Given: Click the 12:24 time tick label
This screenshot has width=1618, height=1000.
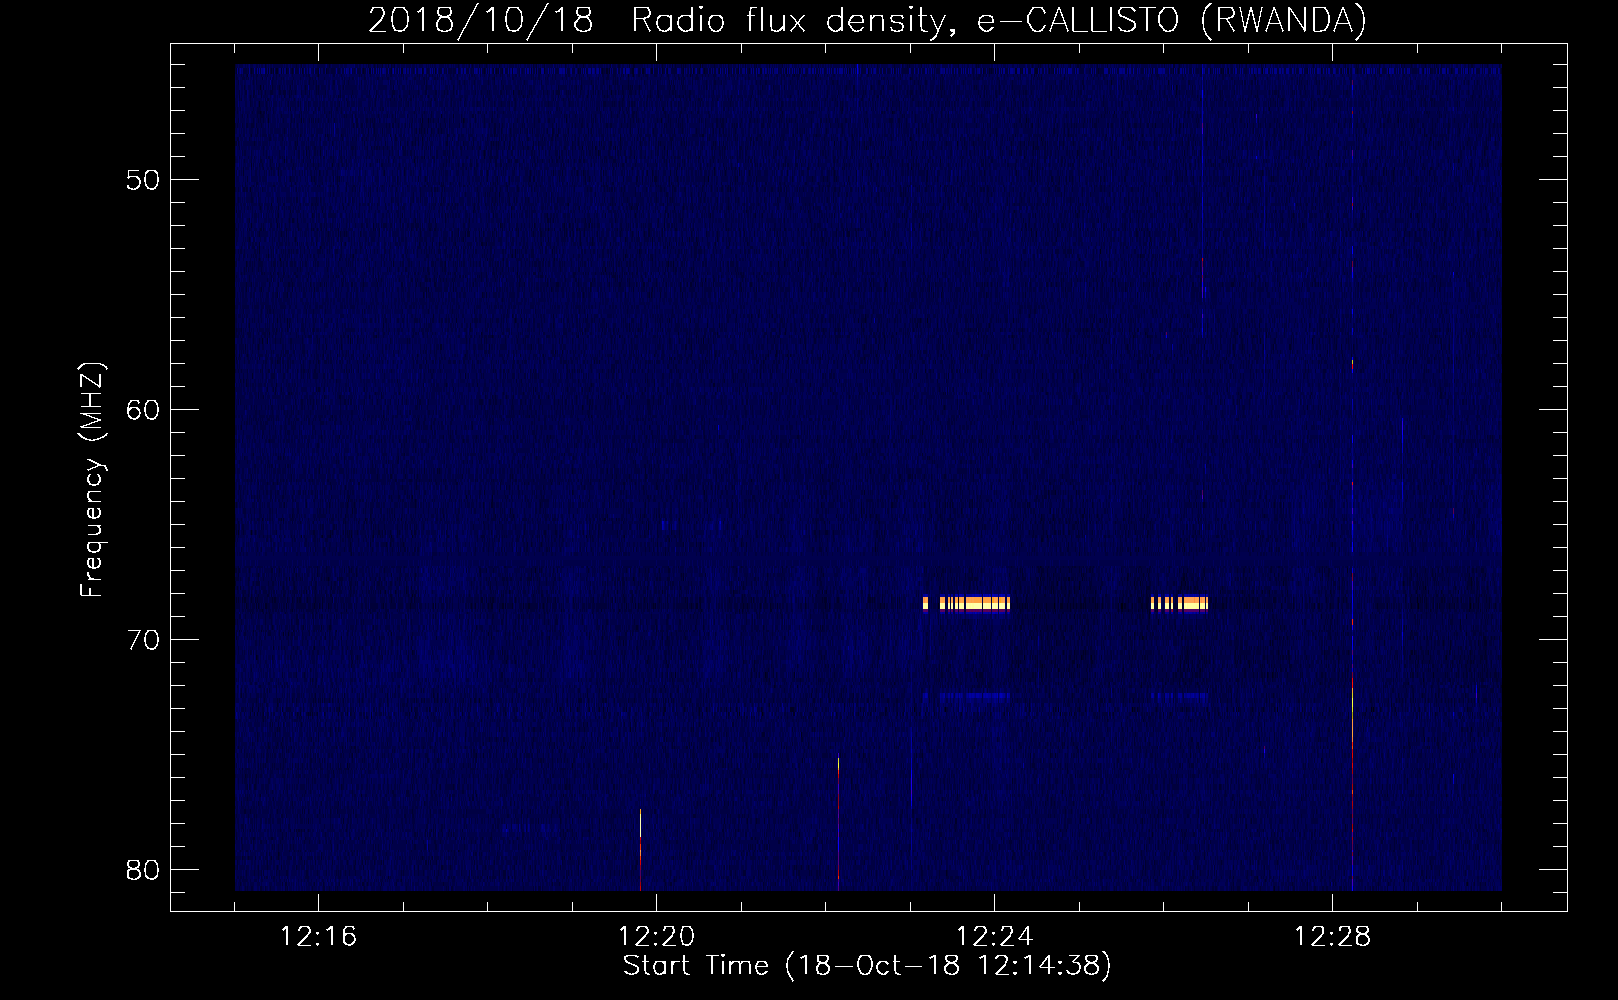Looking at the screenshot, I should [x=994, y=937].
